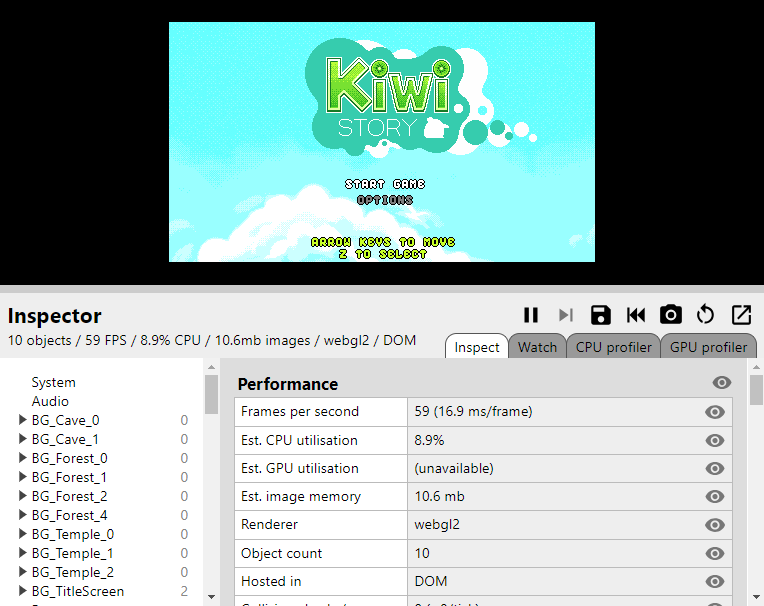Pop out the inspector window
The image size is (764, 606).
[741, 315]
